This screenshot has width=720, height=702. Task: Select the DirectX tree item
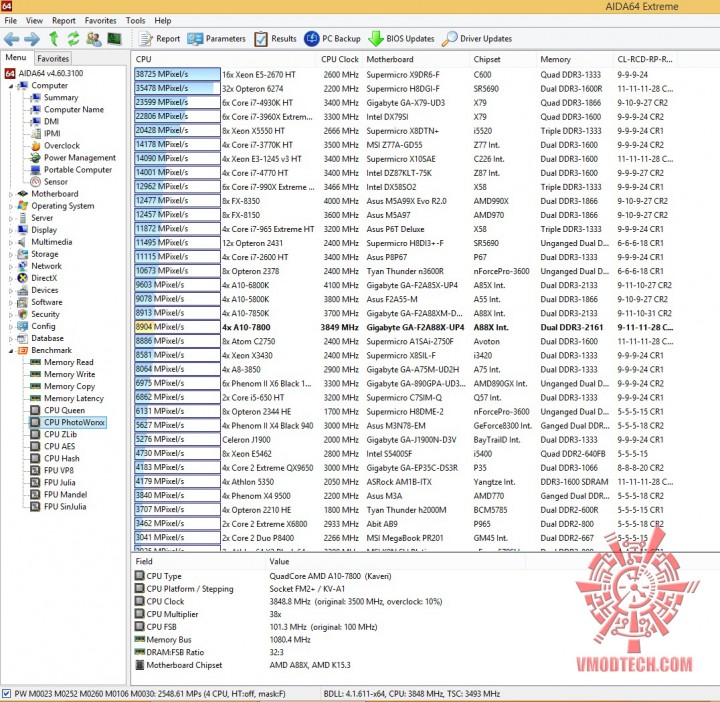click(38, 278)
